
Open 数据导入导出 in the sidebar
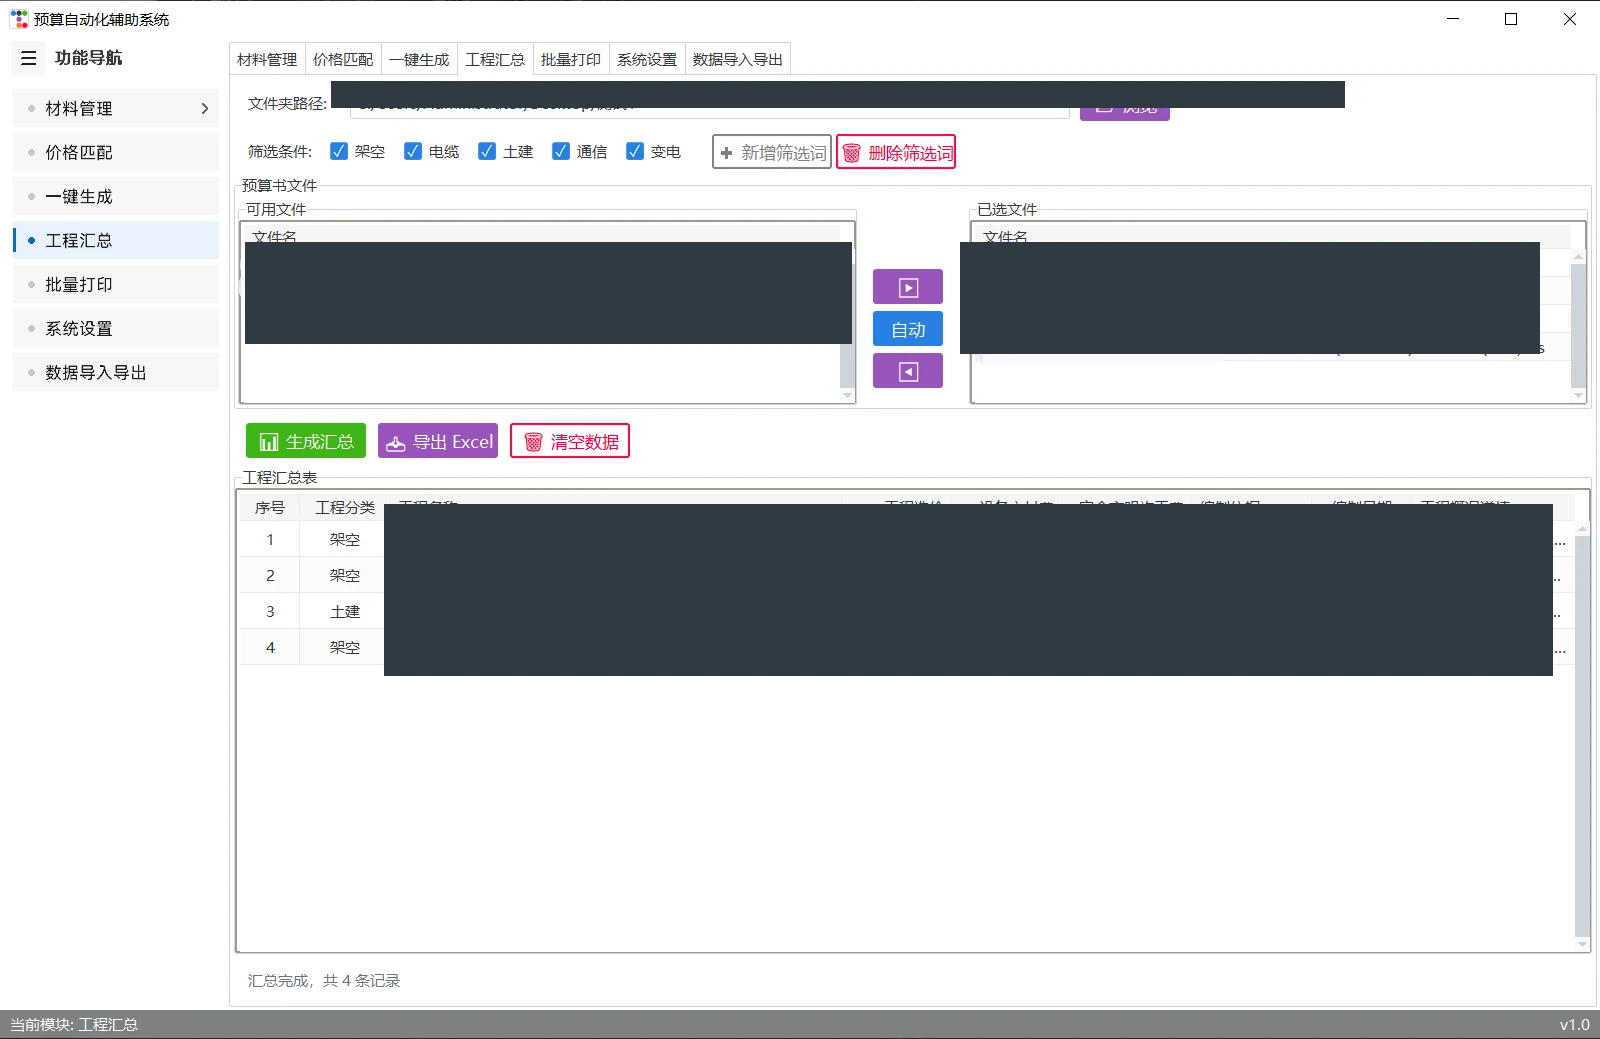116,372
